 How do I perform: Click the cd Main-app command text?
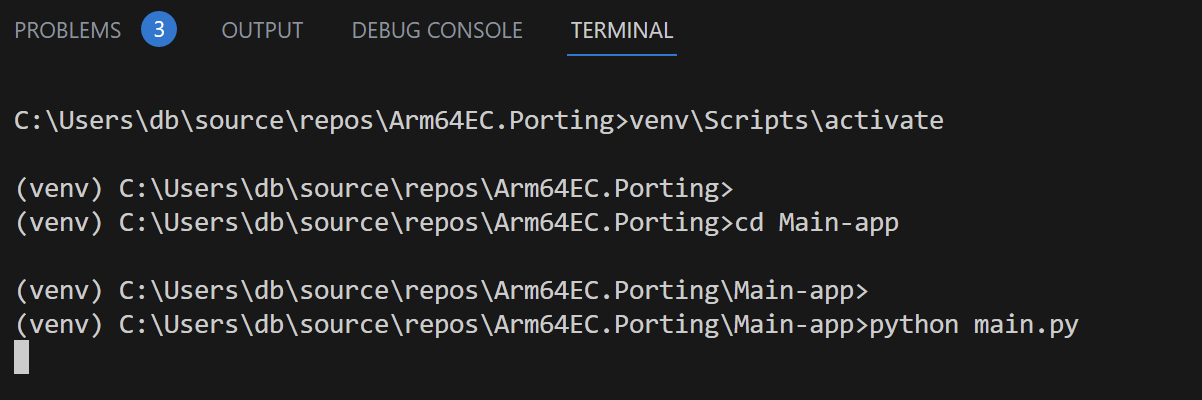[x=817, y=223]
